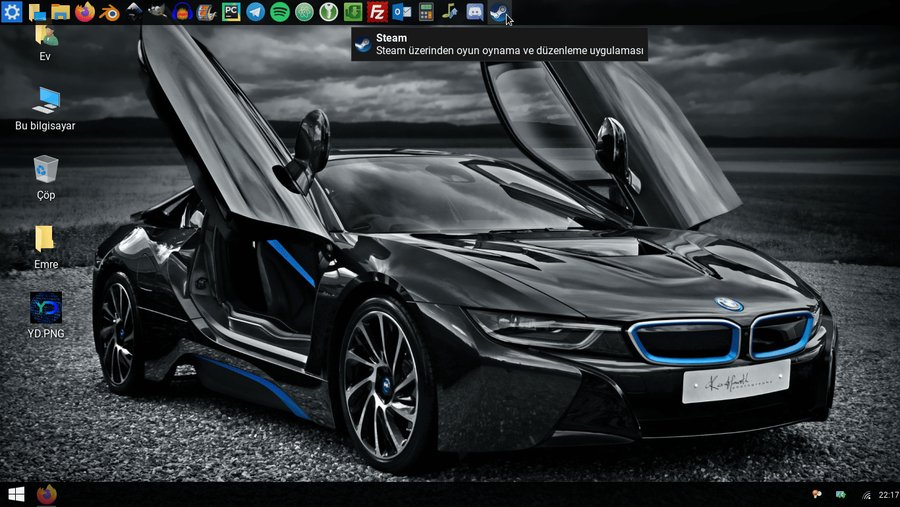Launch Spotify from the top dock
The height and width of the screenshot is (507, 900).
coord(280,13)
